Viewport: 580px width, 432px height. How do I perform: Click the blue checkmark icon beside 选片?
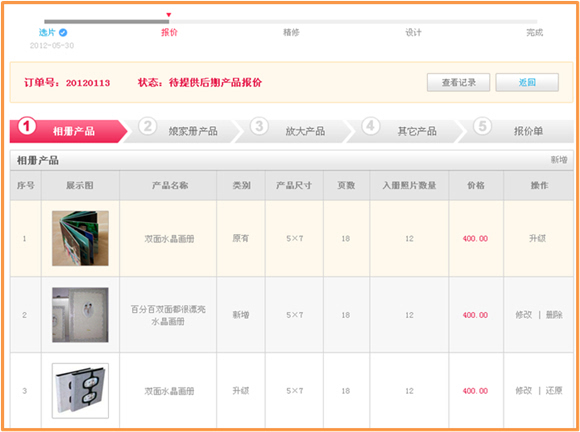point(63,33)
